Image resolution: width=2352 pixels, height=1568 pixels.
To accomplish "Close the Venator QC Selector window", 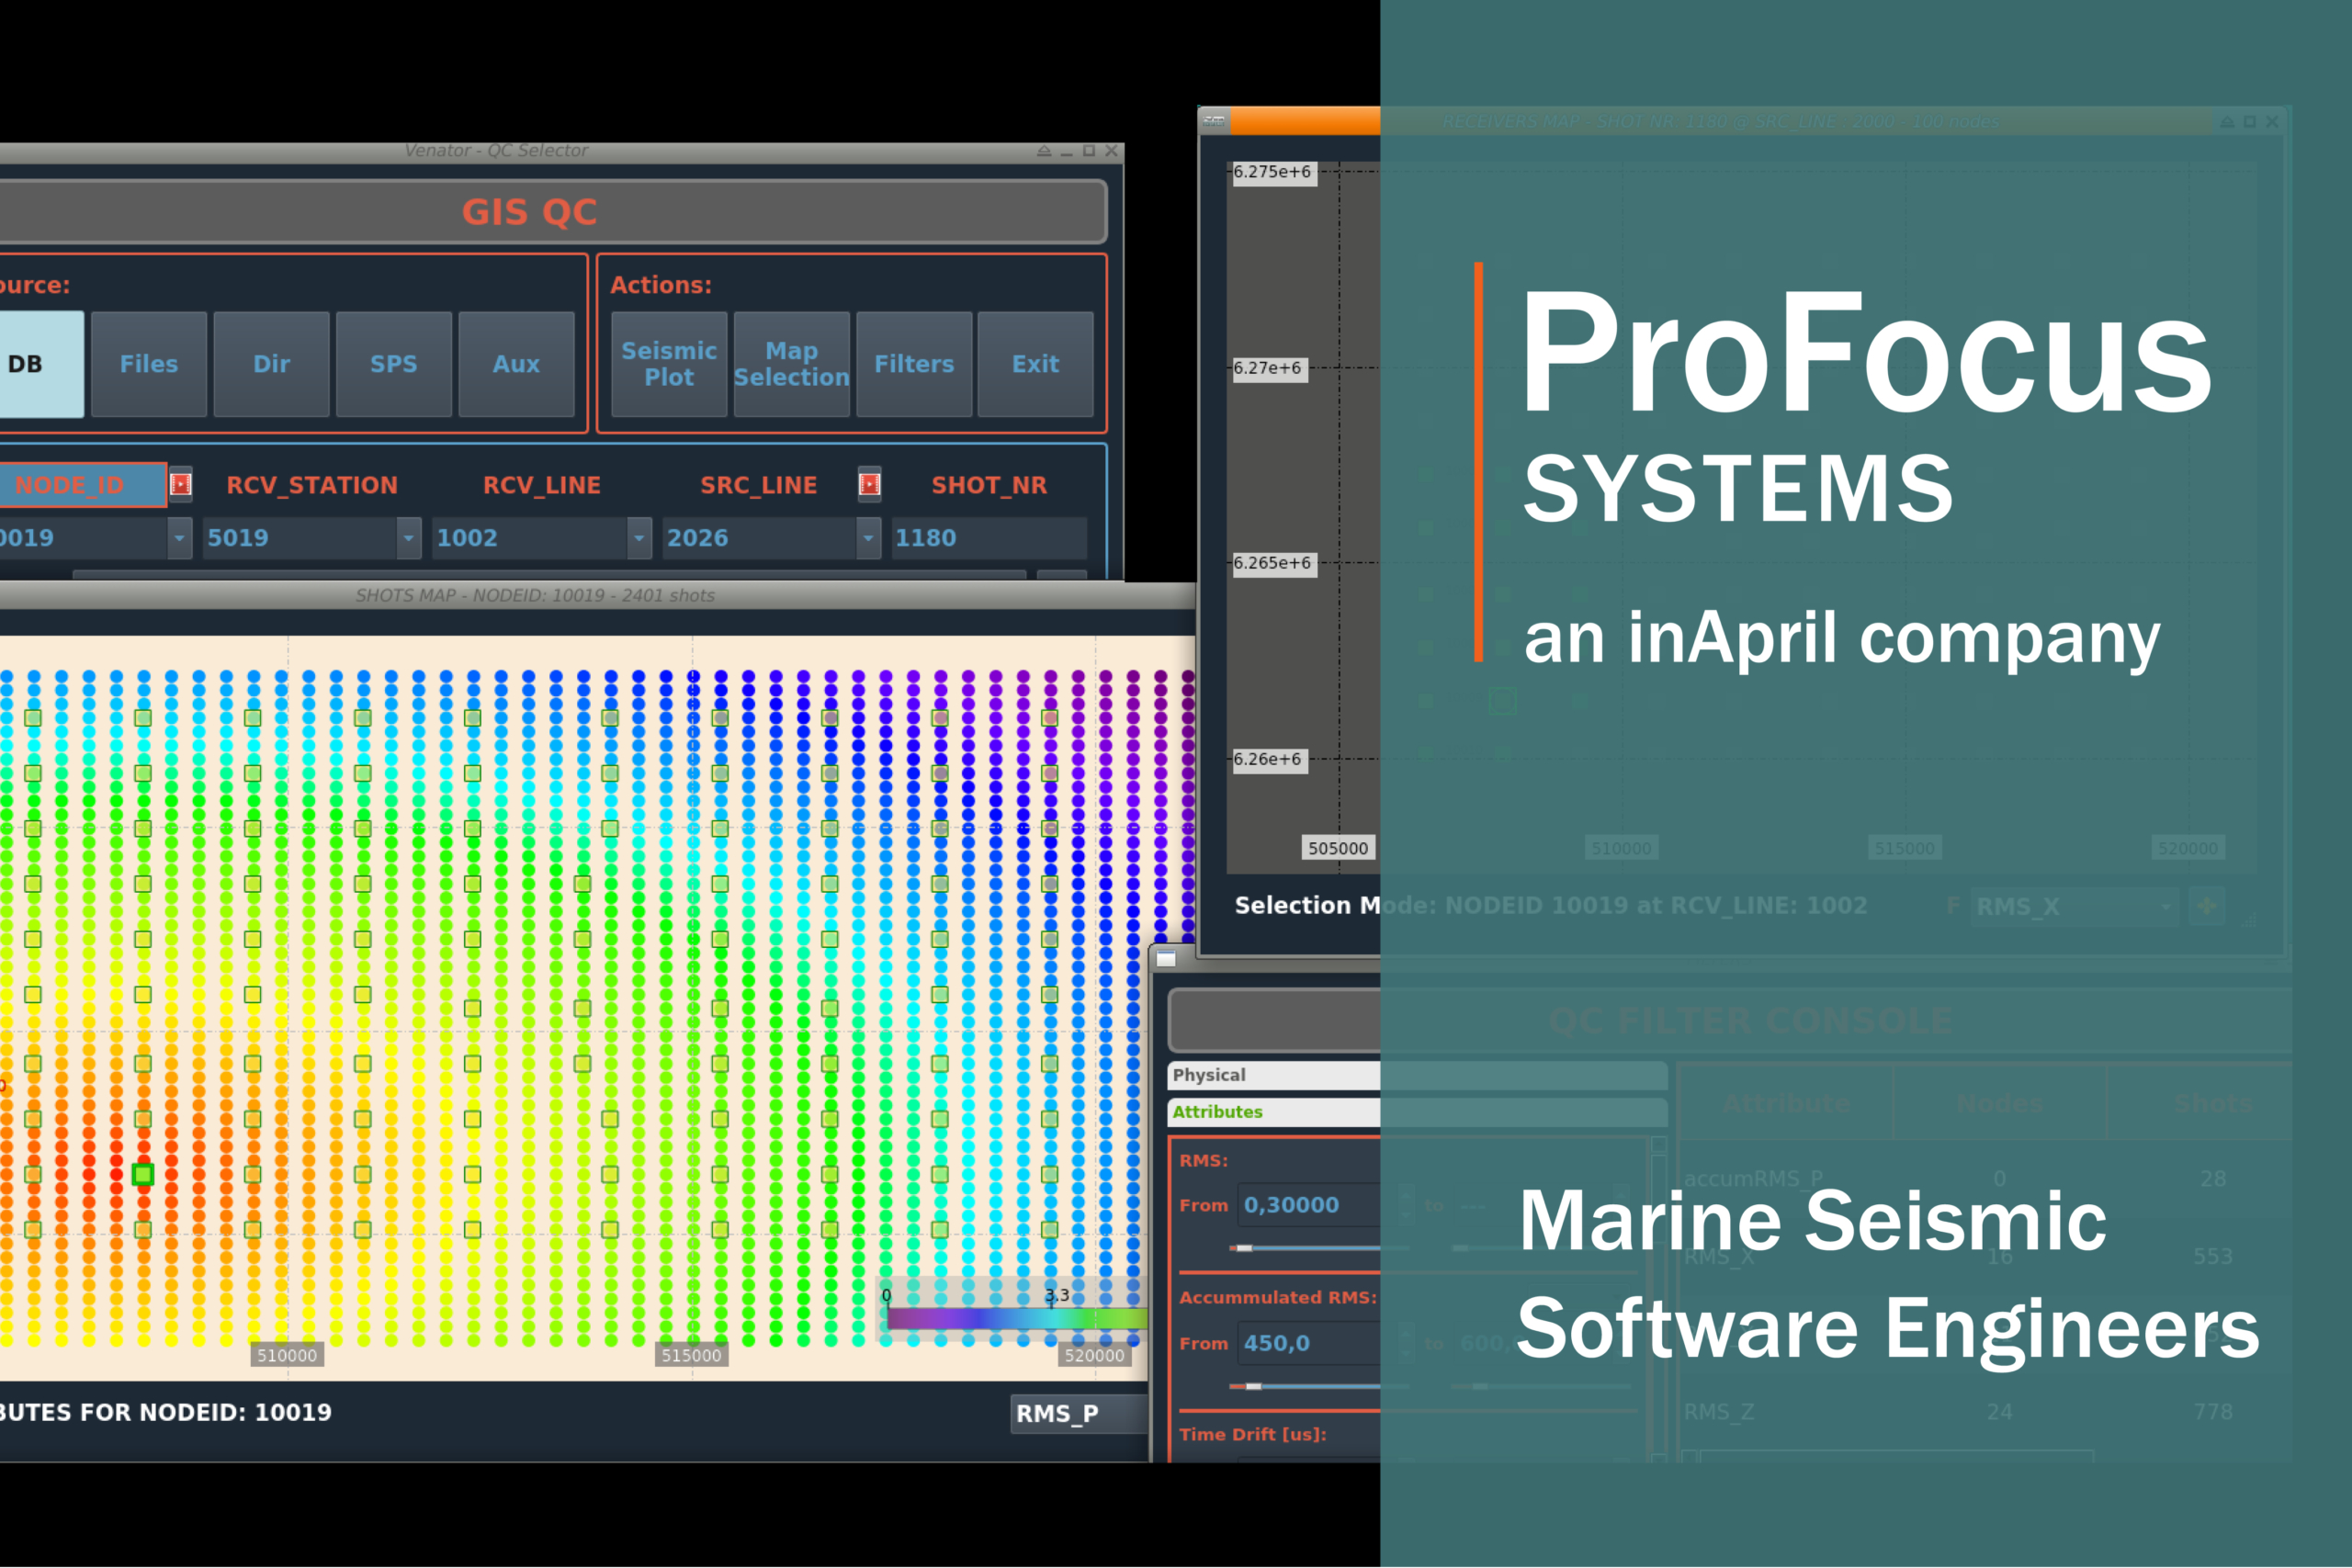I will click(x=1111, y=151).
